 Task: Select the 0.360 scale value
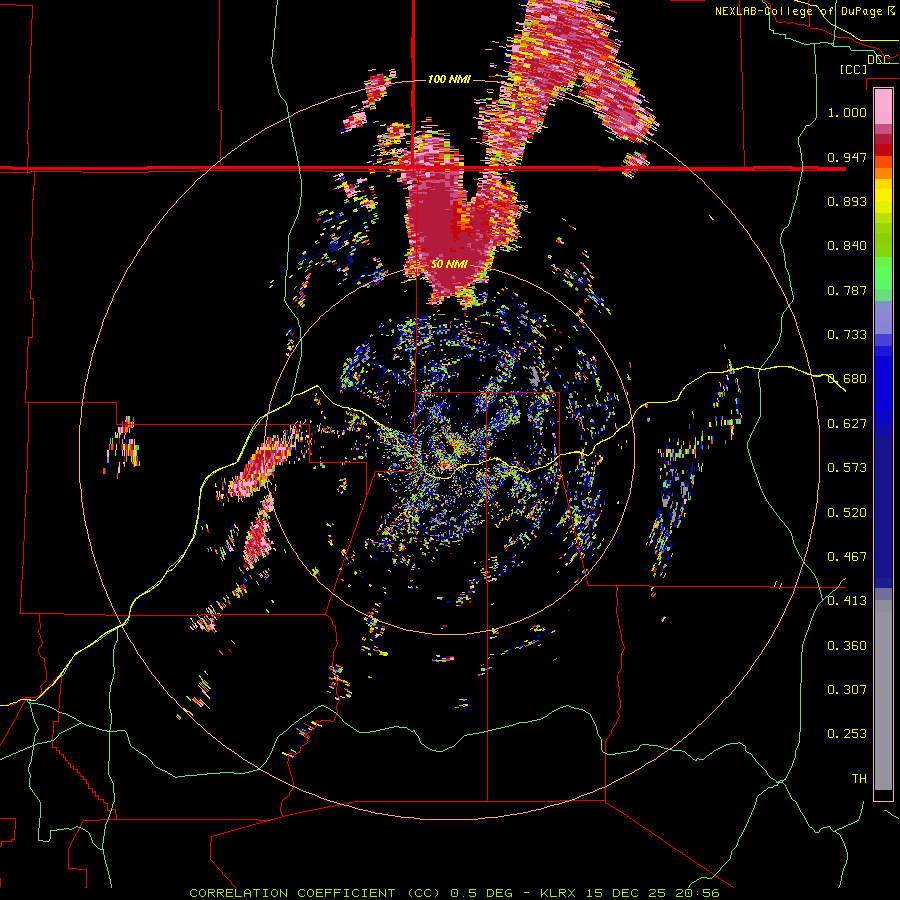click(847, 645)
